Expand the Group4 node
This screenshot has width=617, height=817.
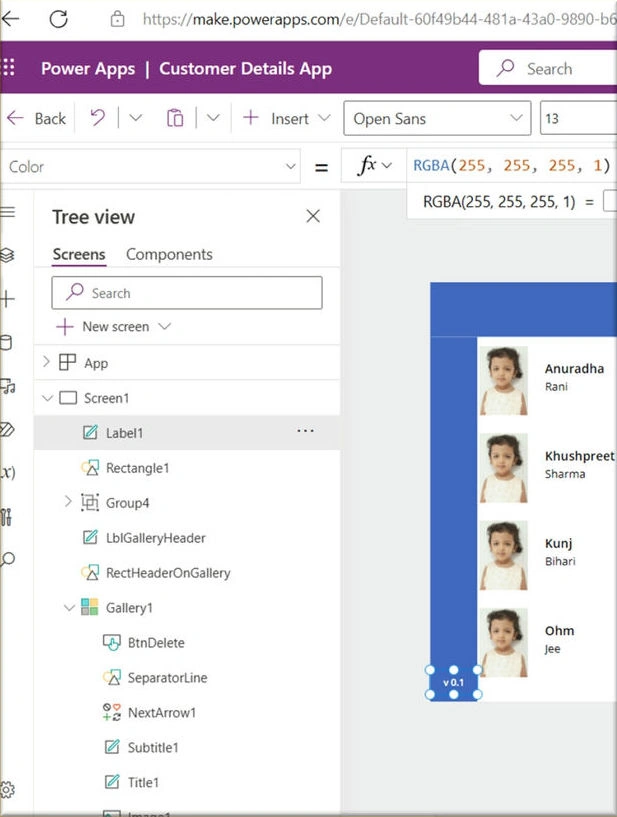tap(68, 502)
